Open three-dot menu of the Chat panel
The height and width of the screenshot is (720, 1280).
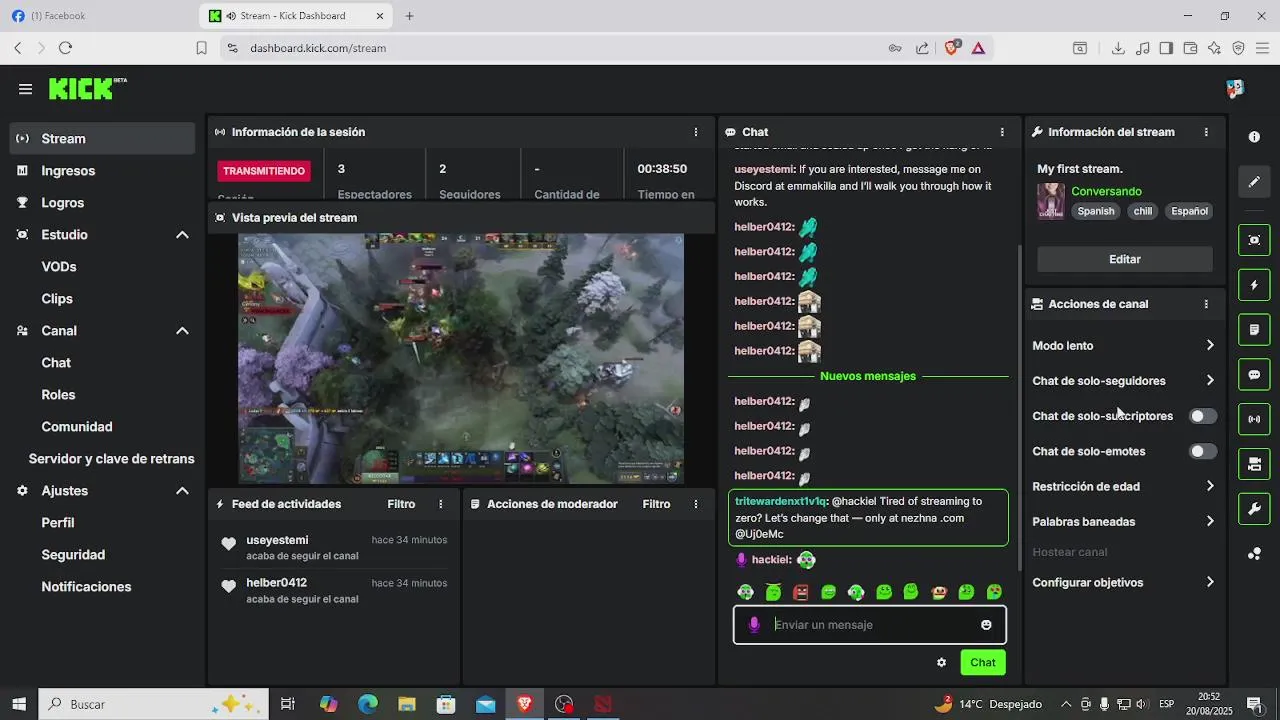coord(1002,132)
